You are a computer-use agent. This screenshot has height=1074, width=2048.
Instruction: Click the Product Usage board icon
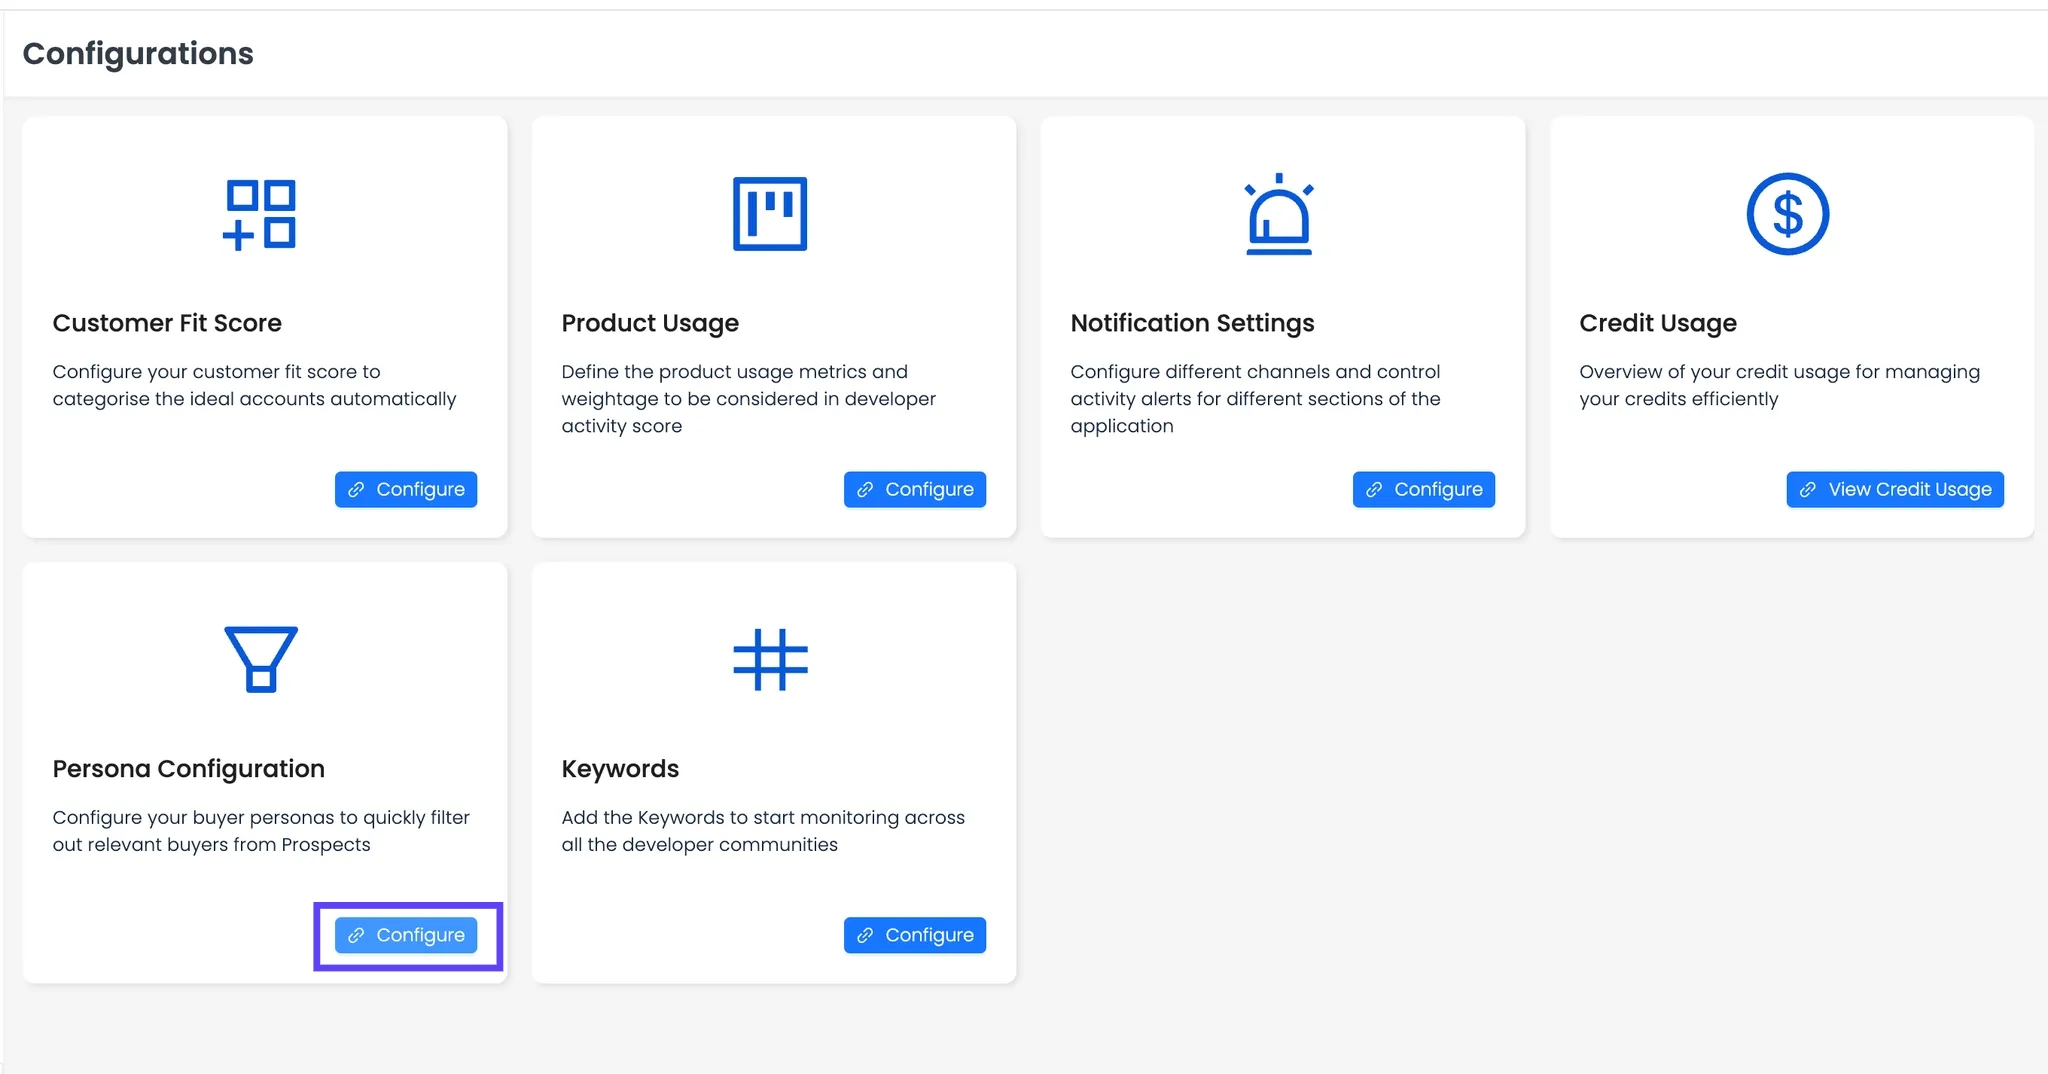(769, 214)
